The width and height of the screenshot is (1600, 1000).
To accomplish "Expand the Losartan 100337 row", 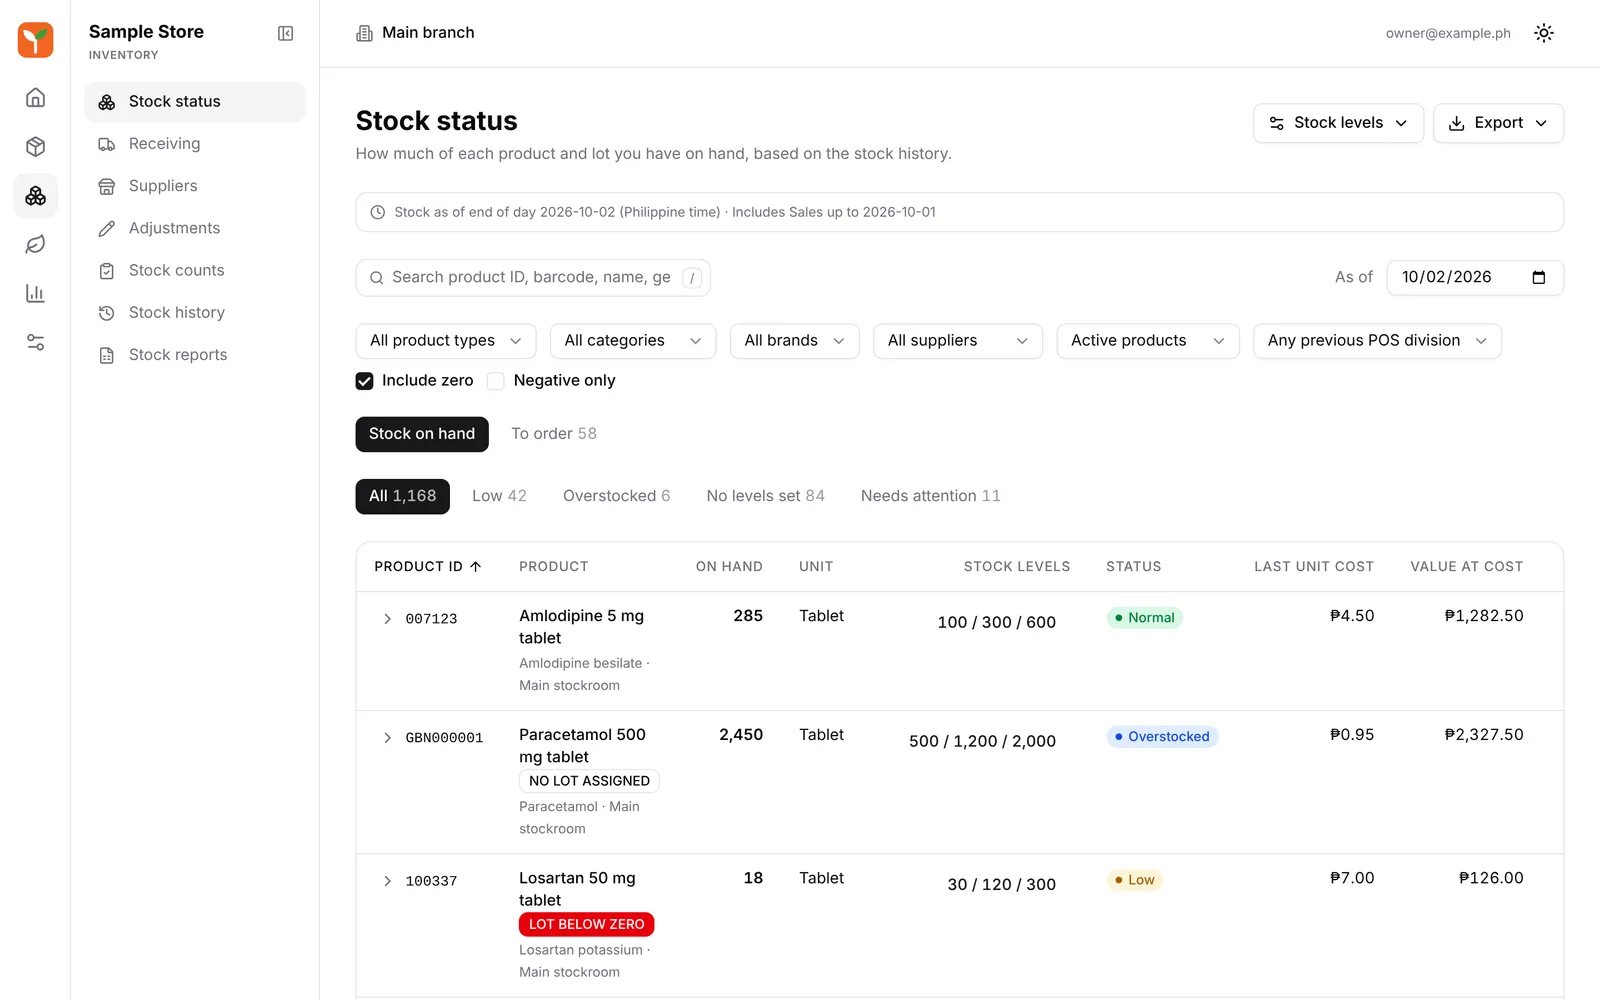I will tap(387, 881).
